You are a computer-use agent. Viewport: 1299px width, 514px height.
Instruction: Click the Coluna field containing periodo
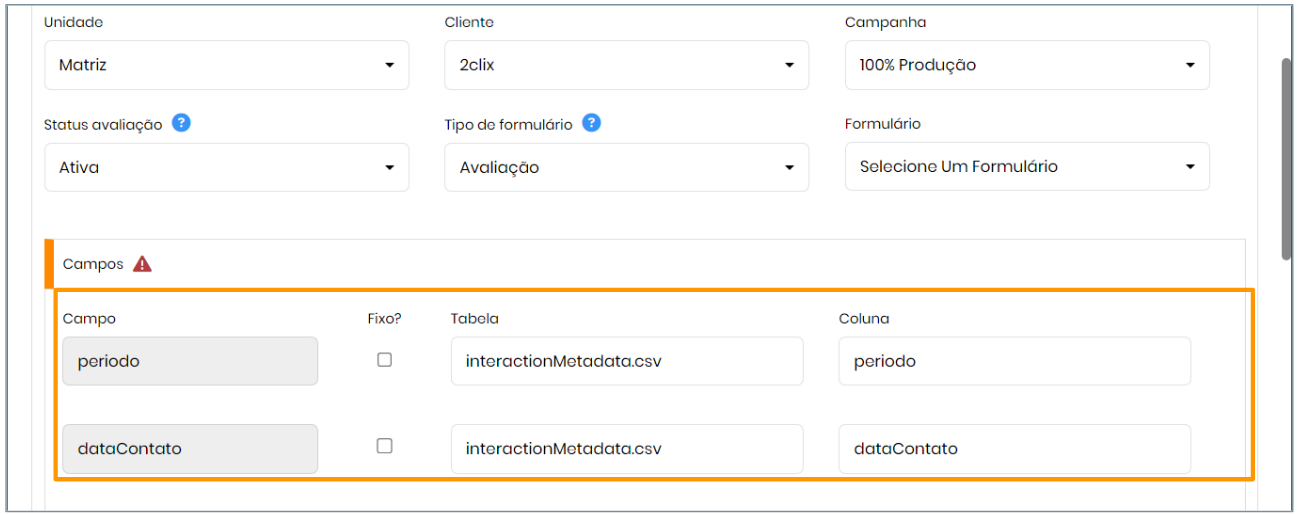[x=1014, y=361]
